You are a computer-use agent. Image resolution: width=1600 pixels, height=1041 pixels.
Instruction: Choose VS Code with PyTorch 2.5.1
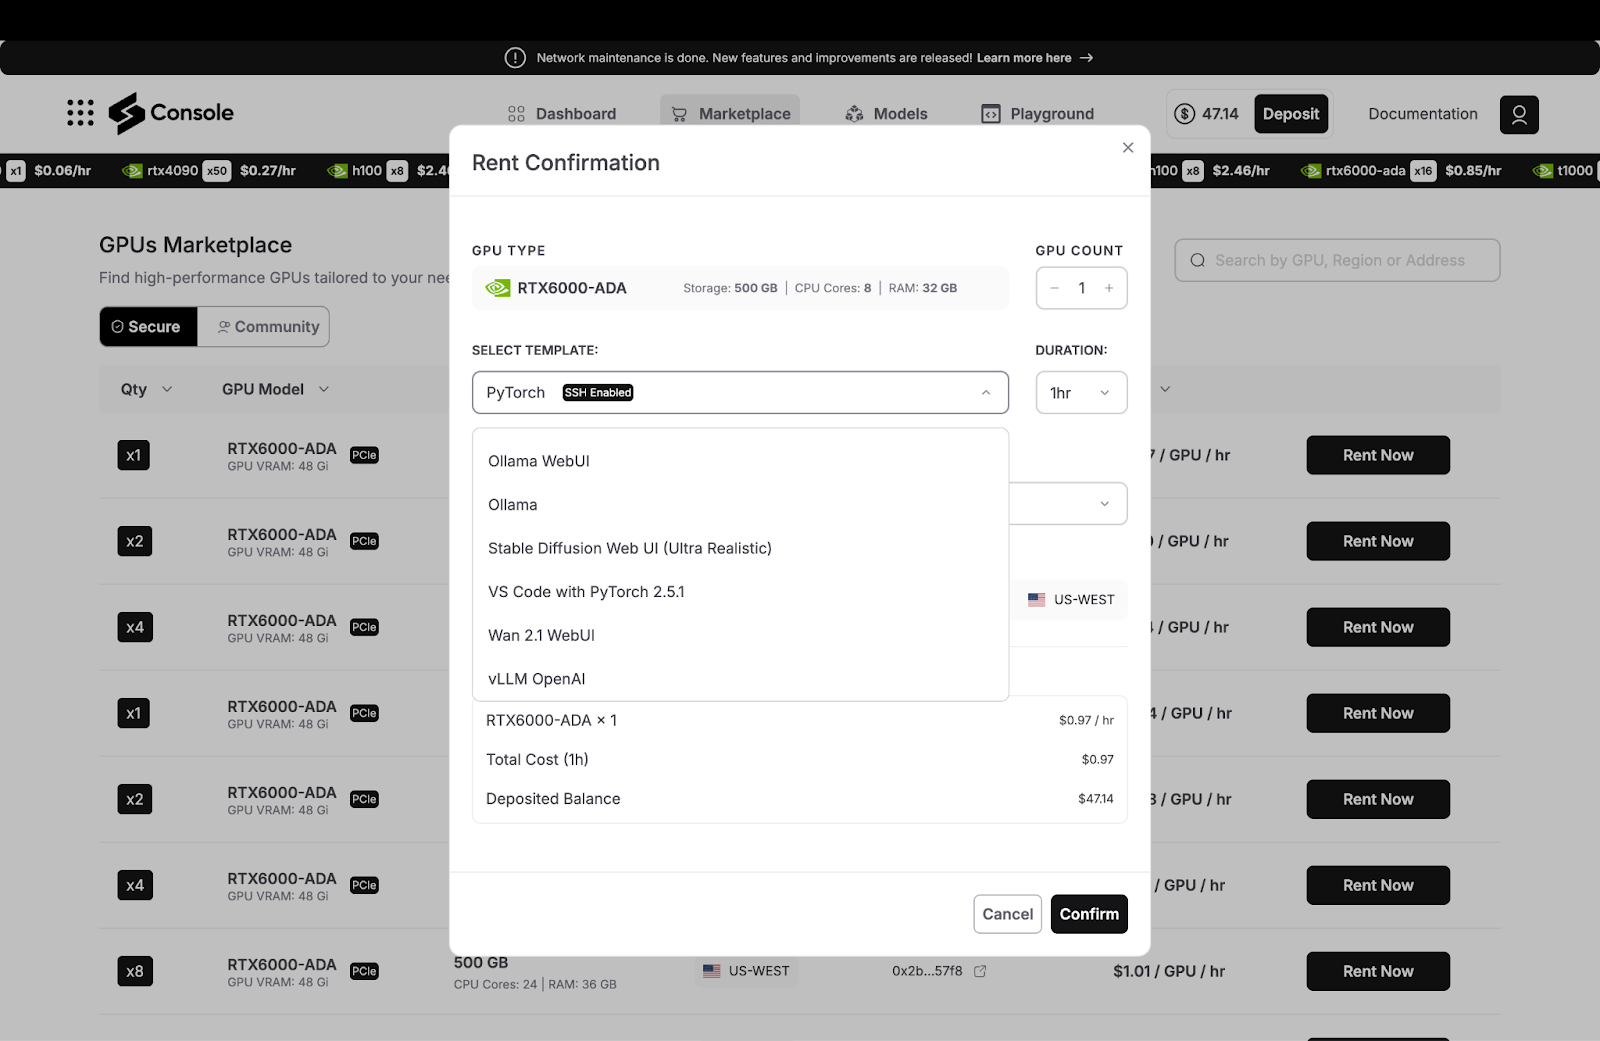pyautogui.click(x=740, y=592)
